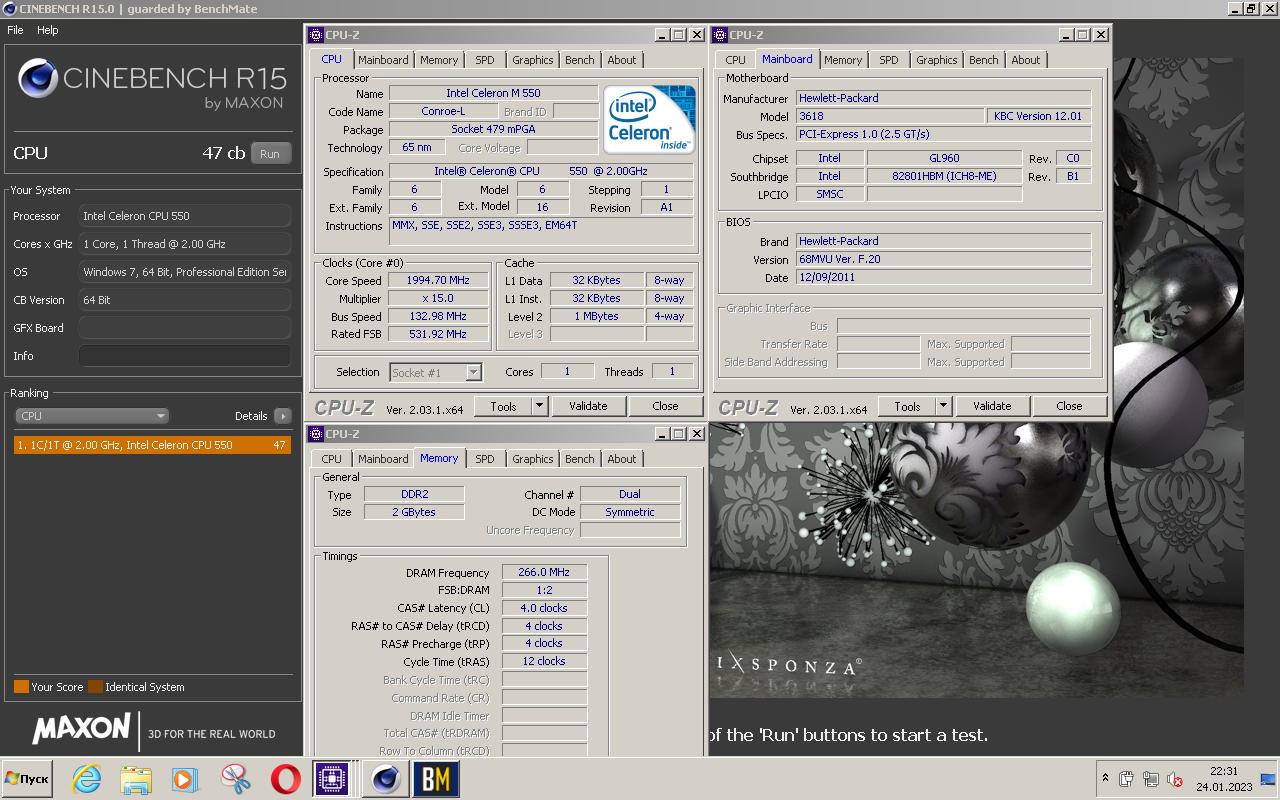Open the network status tray icon
This screenshot has width=1280, height=800.
pos(1151,779)
